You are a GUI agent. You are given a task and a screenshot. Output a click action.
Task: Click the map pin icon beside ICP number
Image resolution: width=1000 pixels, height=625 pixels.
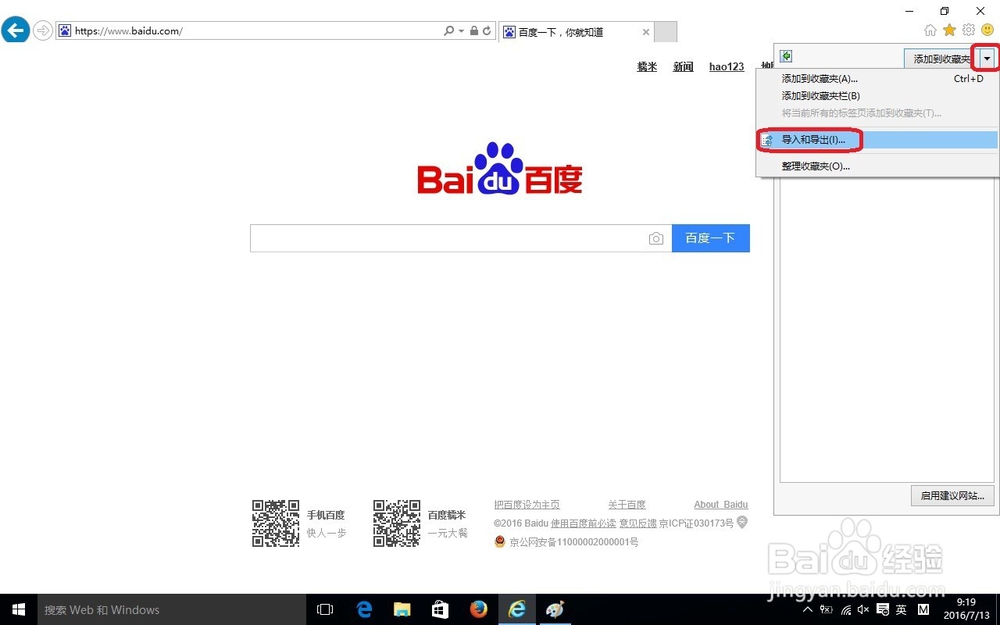pyautogui.click(x=742, y=522)
